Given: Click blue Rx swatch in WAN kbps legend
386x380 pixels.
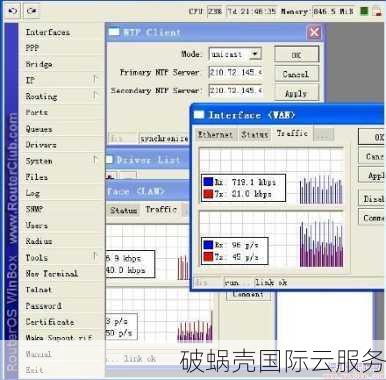Looking at the screenshot, I should pos(208,182).
